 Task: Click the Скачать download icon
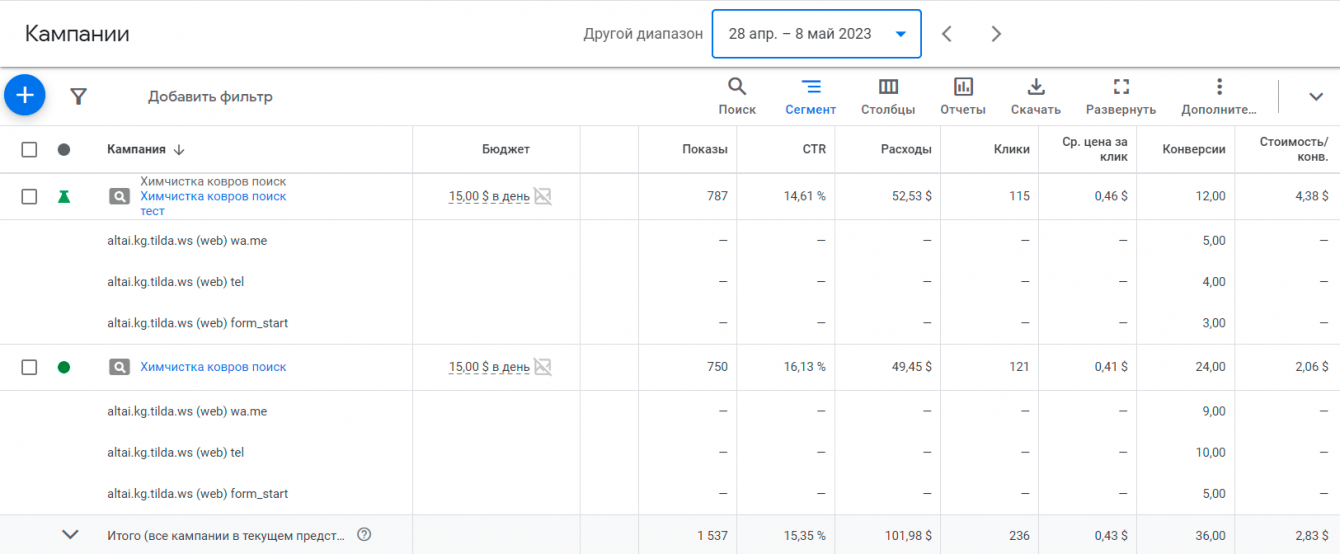1036,96
